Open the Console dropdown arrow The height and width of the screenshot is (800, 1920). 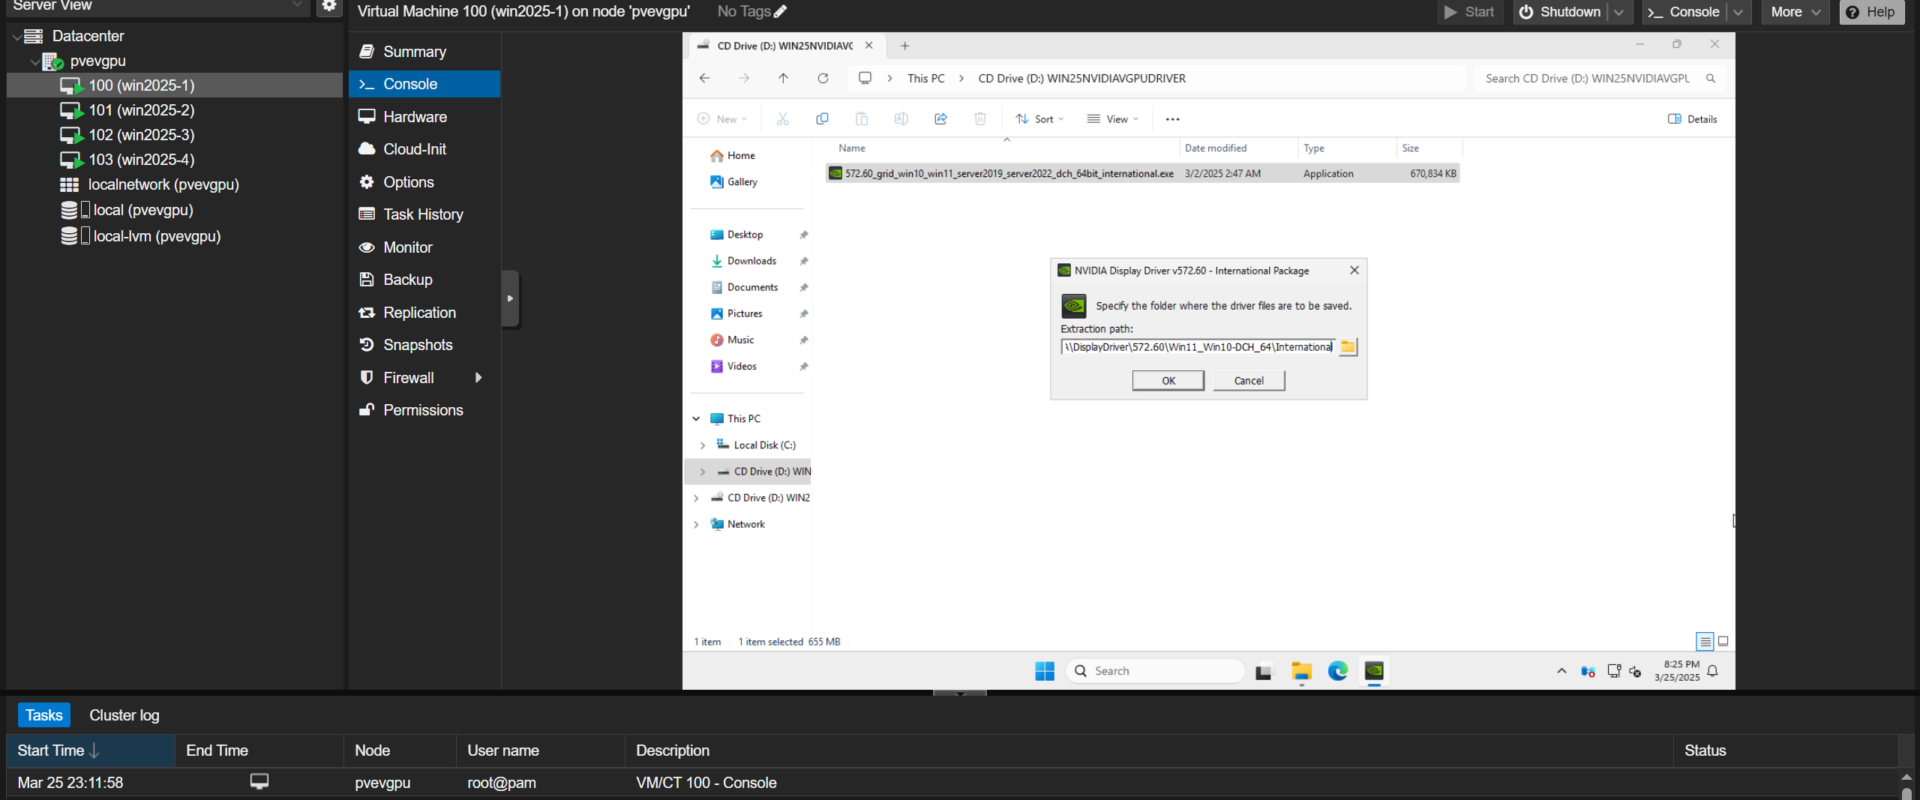coord(1738,12)
